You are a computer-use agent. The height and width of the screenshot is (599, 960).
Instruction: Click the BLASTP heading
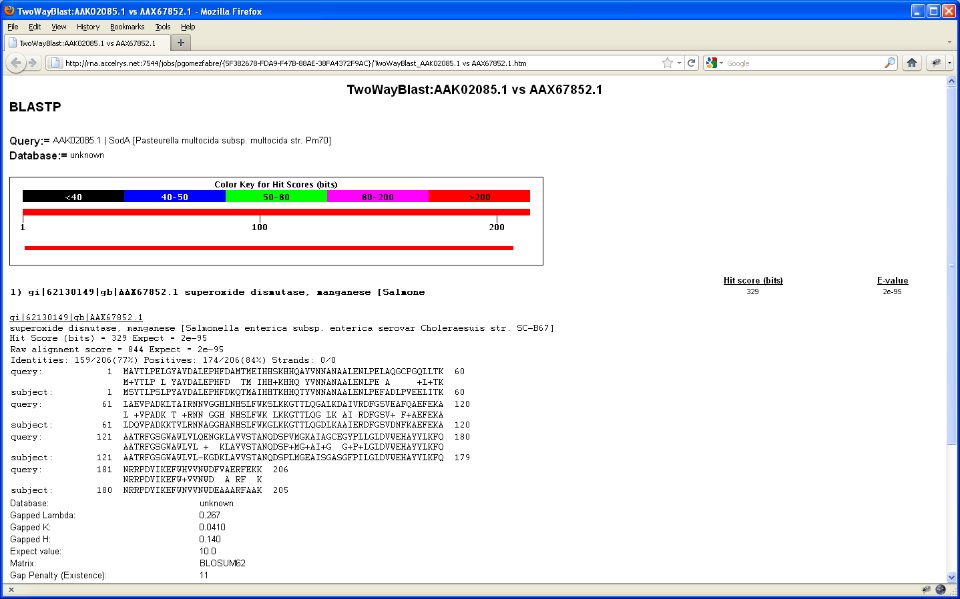(35, 107)
